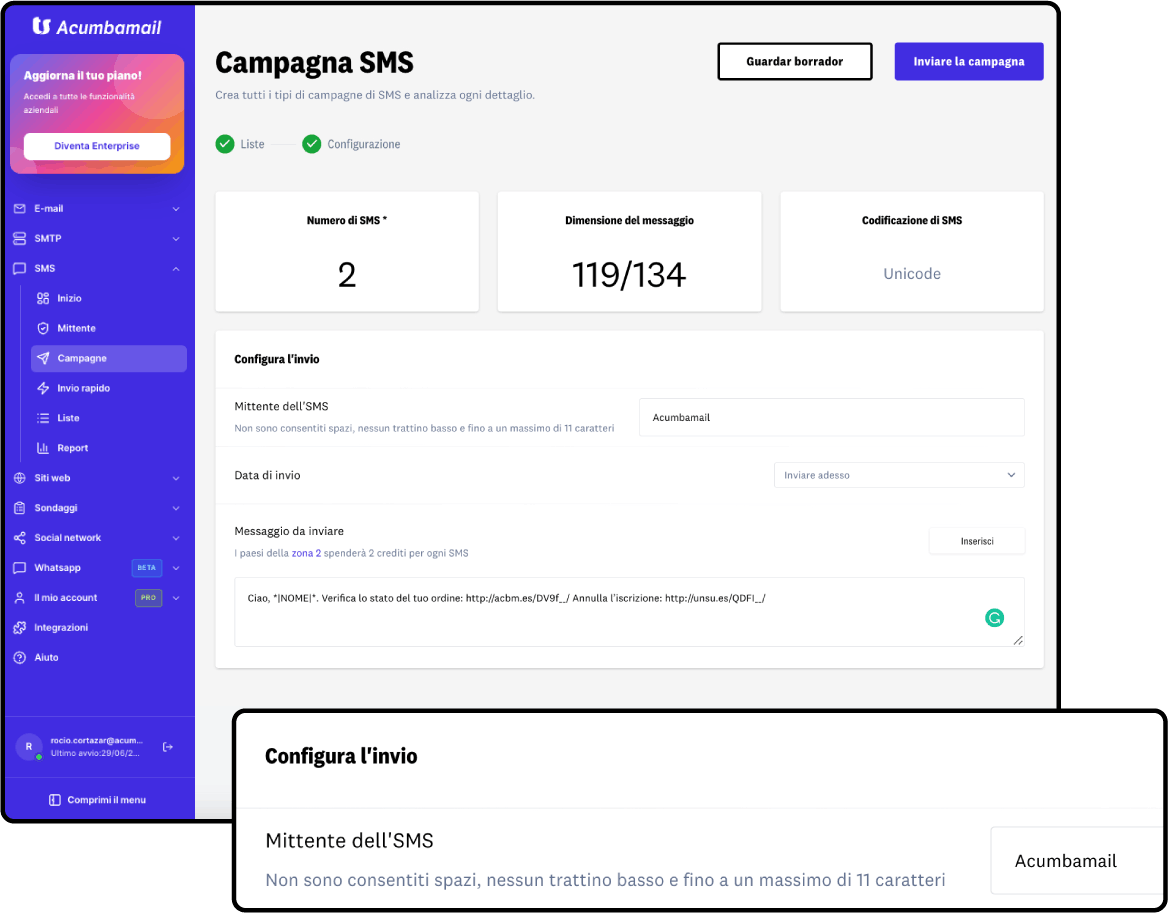Click the Acumbamail logo icon
The width and height of the screenshot is (1168, 913).
(42, 26)
